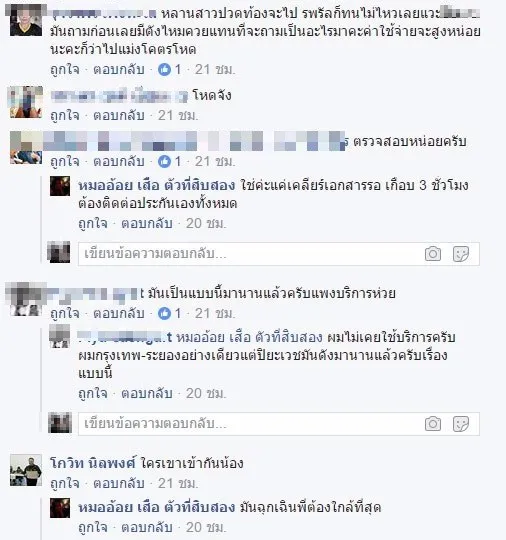Like the เคลียร์เอกสารรอ reply by หมออ้อย
Image resolution: width=506 pixels, height=540 pixels.
pyautogui.click(x=93, y=224)
